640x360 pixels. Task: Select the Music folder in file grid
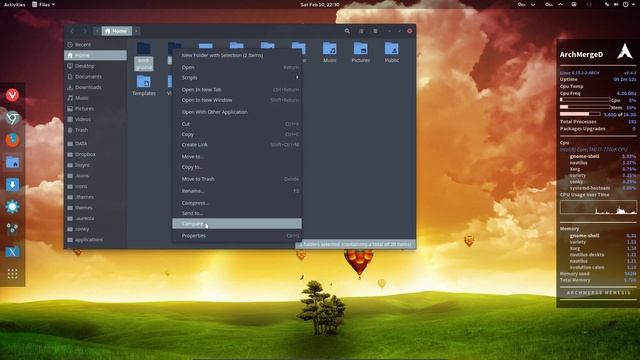pos(329,52)
